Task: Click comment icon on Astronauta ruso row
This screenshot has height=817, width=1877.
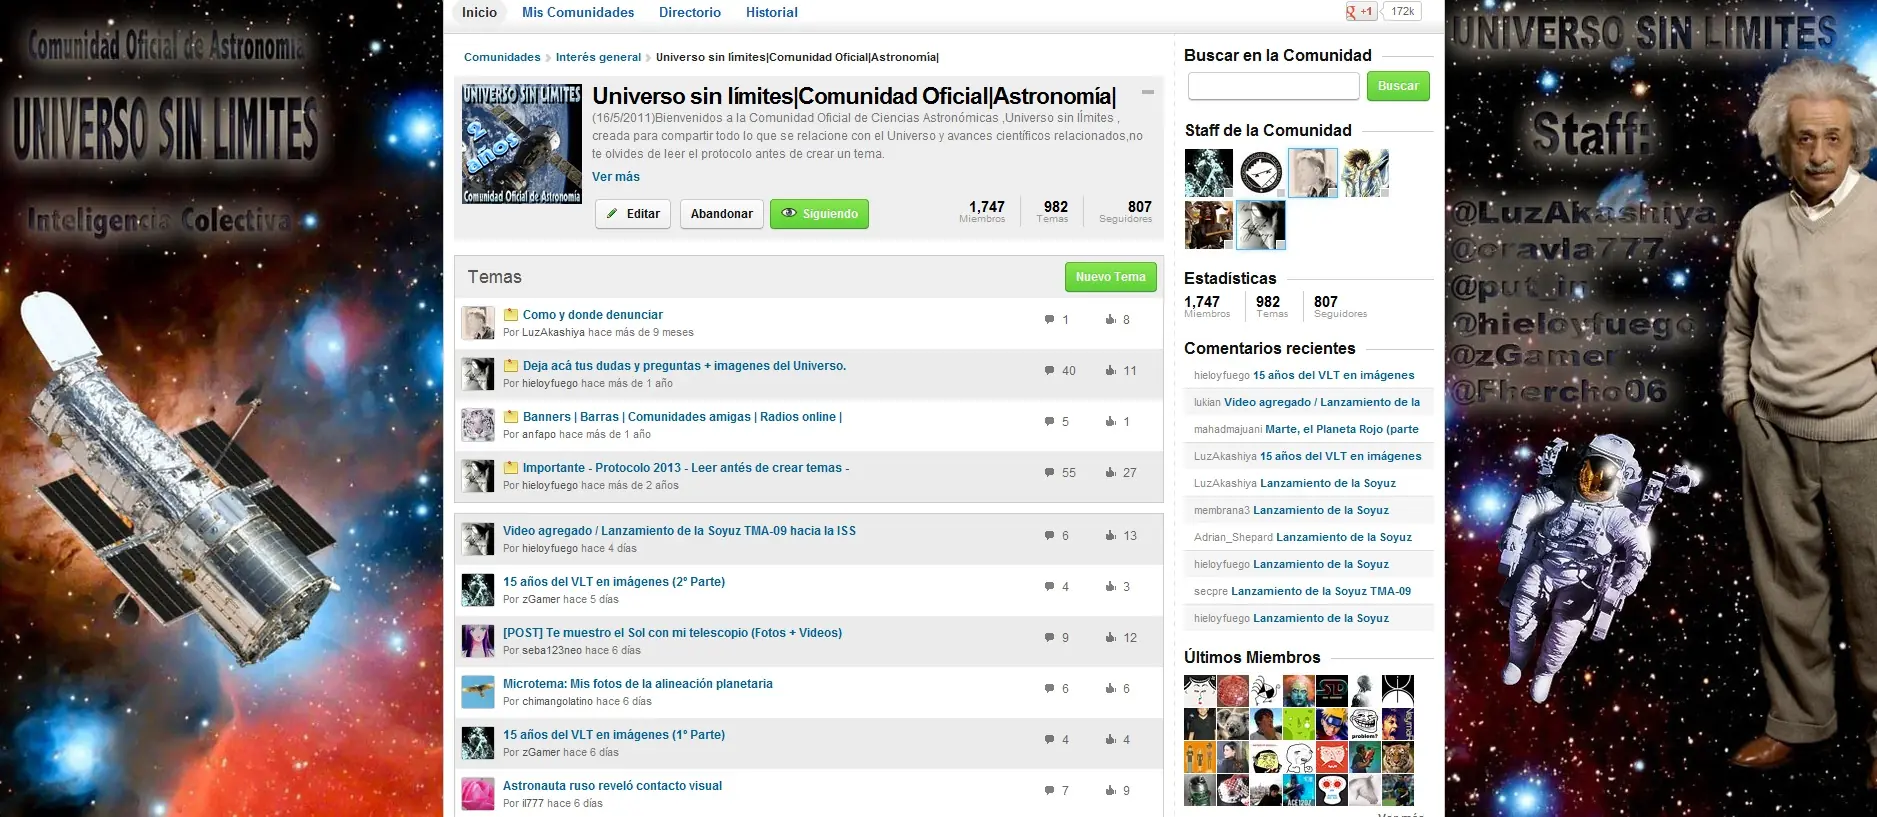Action: point(1049,791)
